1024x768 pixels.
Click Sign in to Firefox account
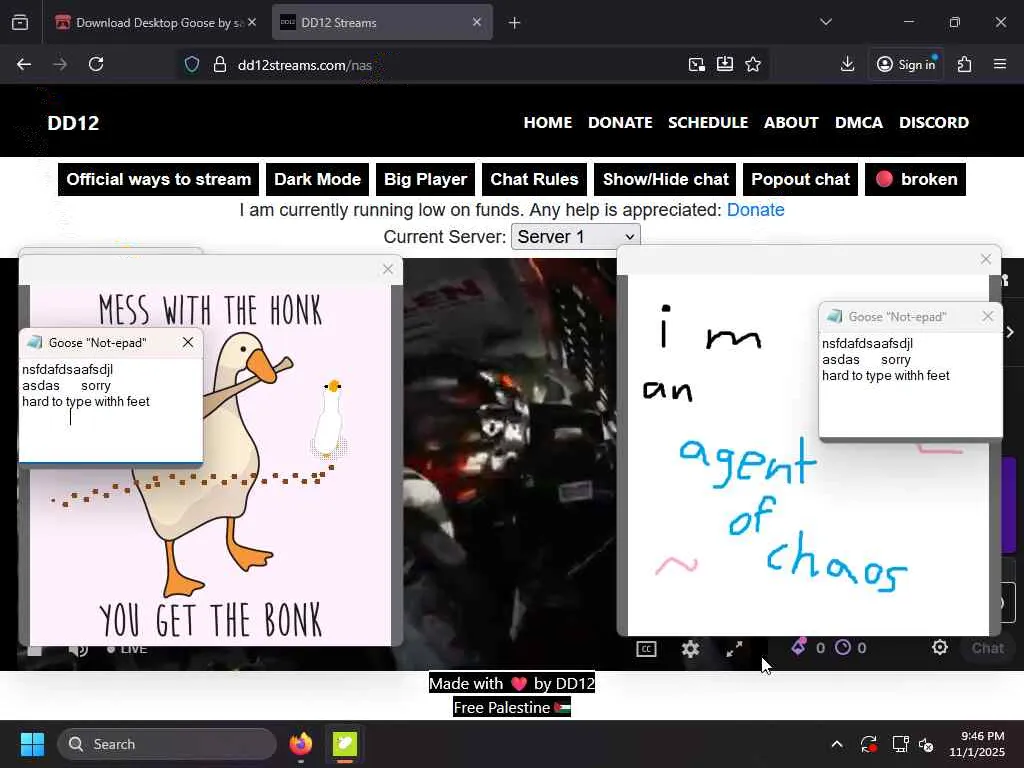(906, 64)
